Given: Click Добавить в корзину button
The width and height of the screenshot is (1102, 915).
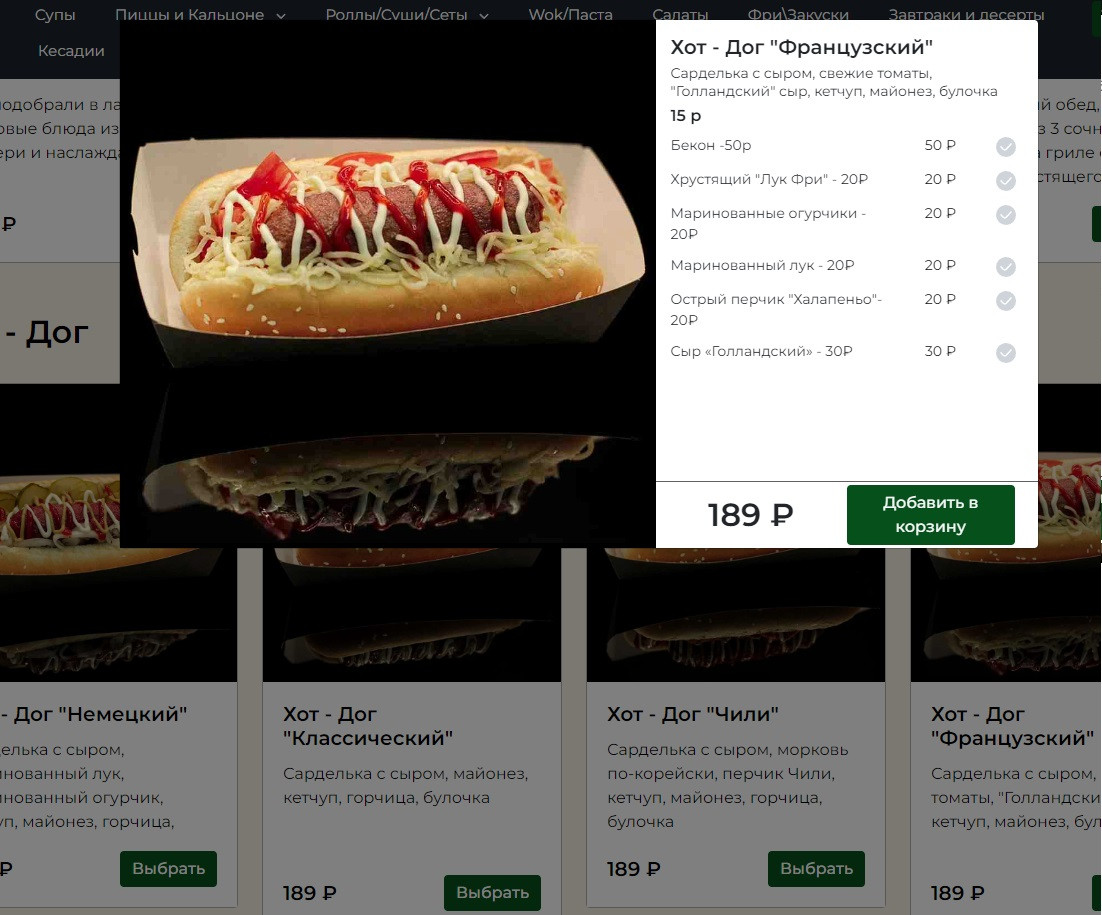Looking at the screenshot, I should click(x=931, y=514).
